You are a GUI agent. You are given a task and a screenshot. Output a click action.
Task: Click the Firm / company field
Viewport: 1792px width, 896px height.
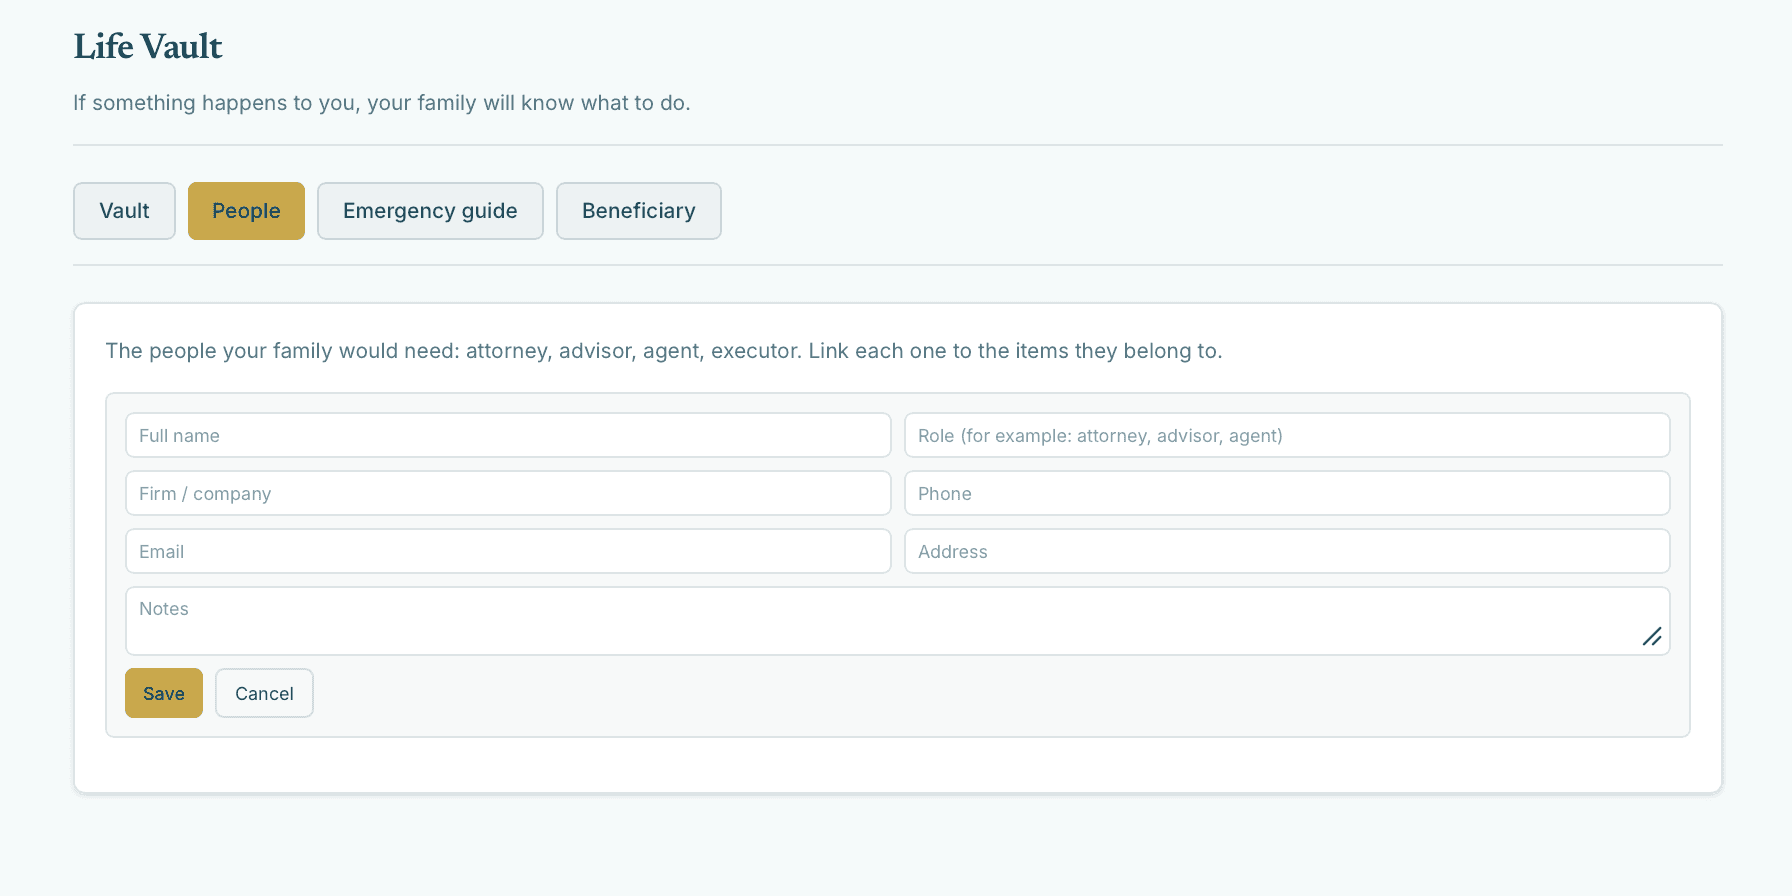(508, 493)
